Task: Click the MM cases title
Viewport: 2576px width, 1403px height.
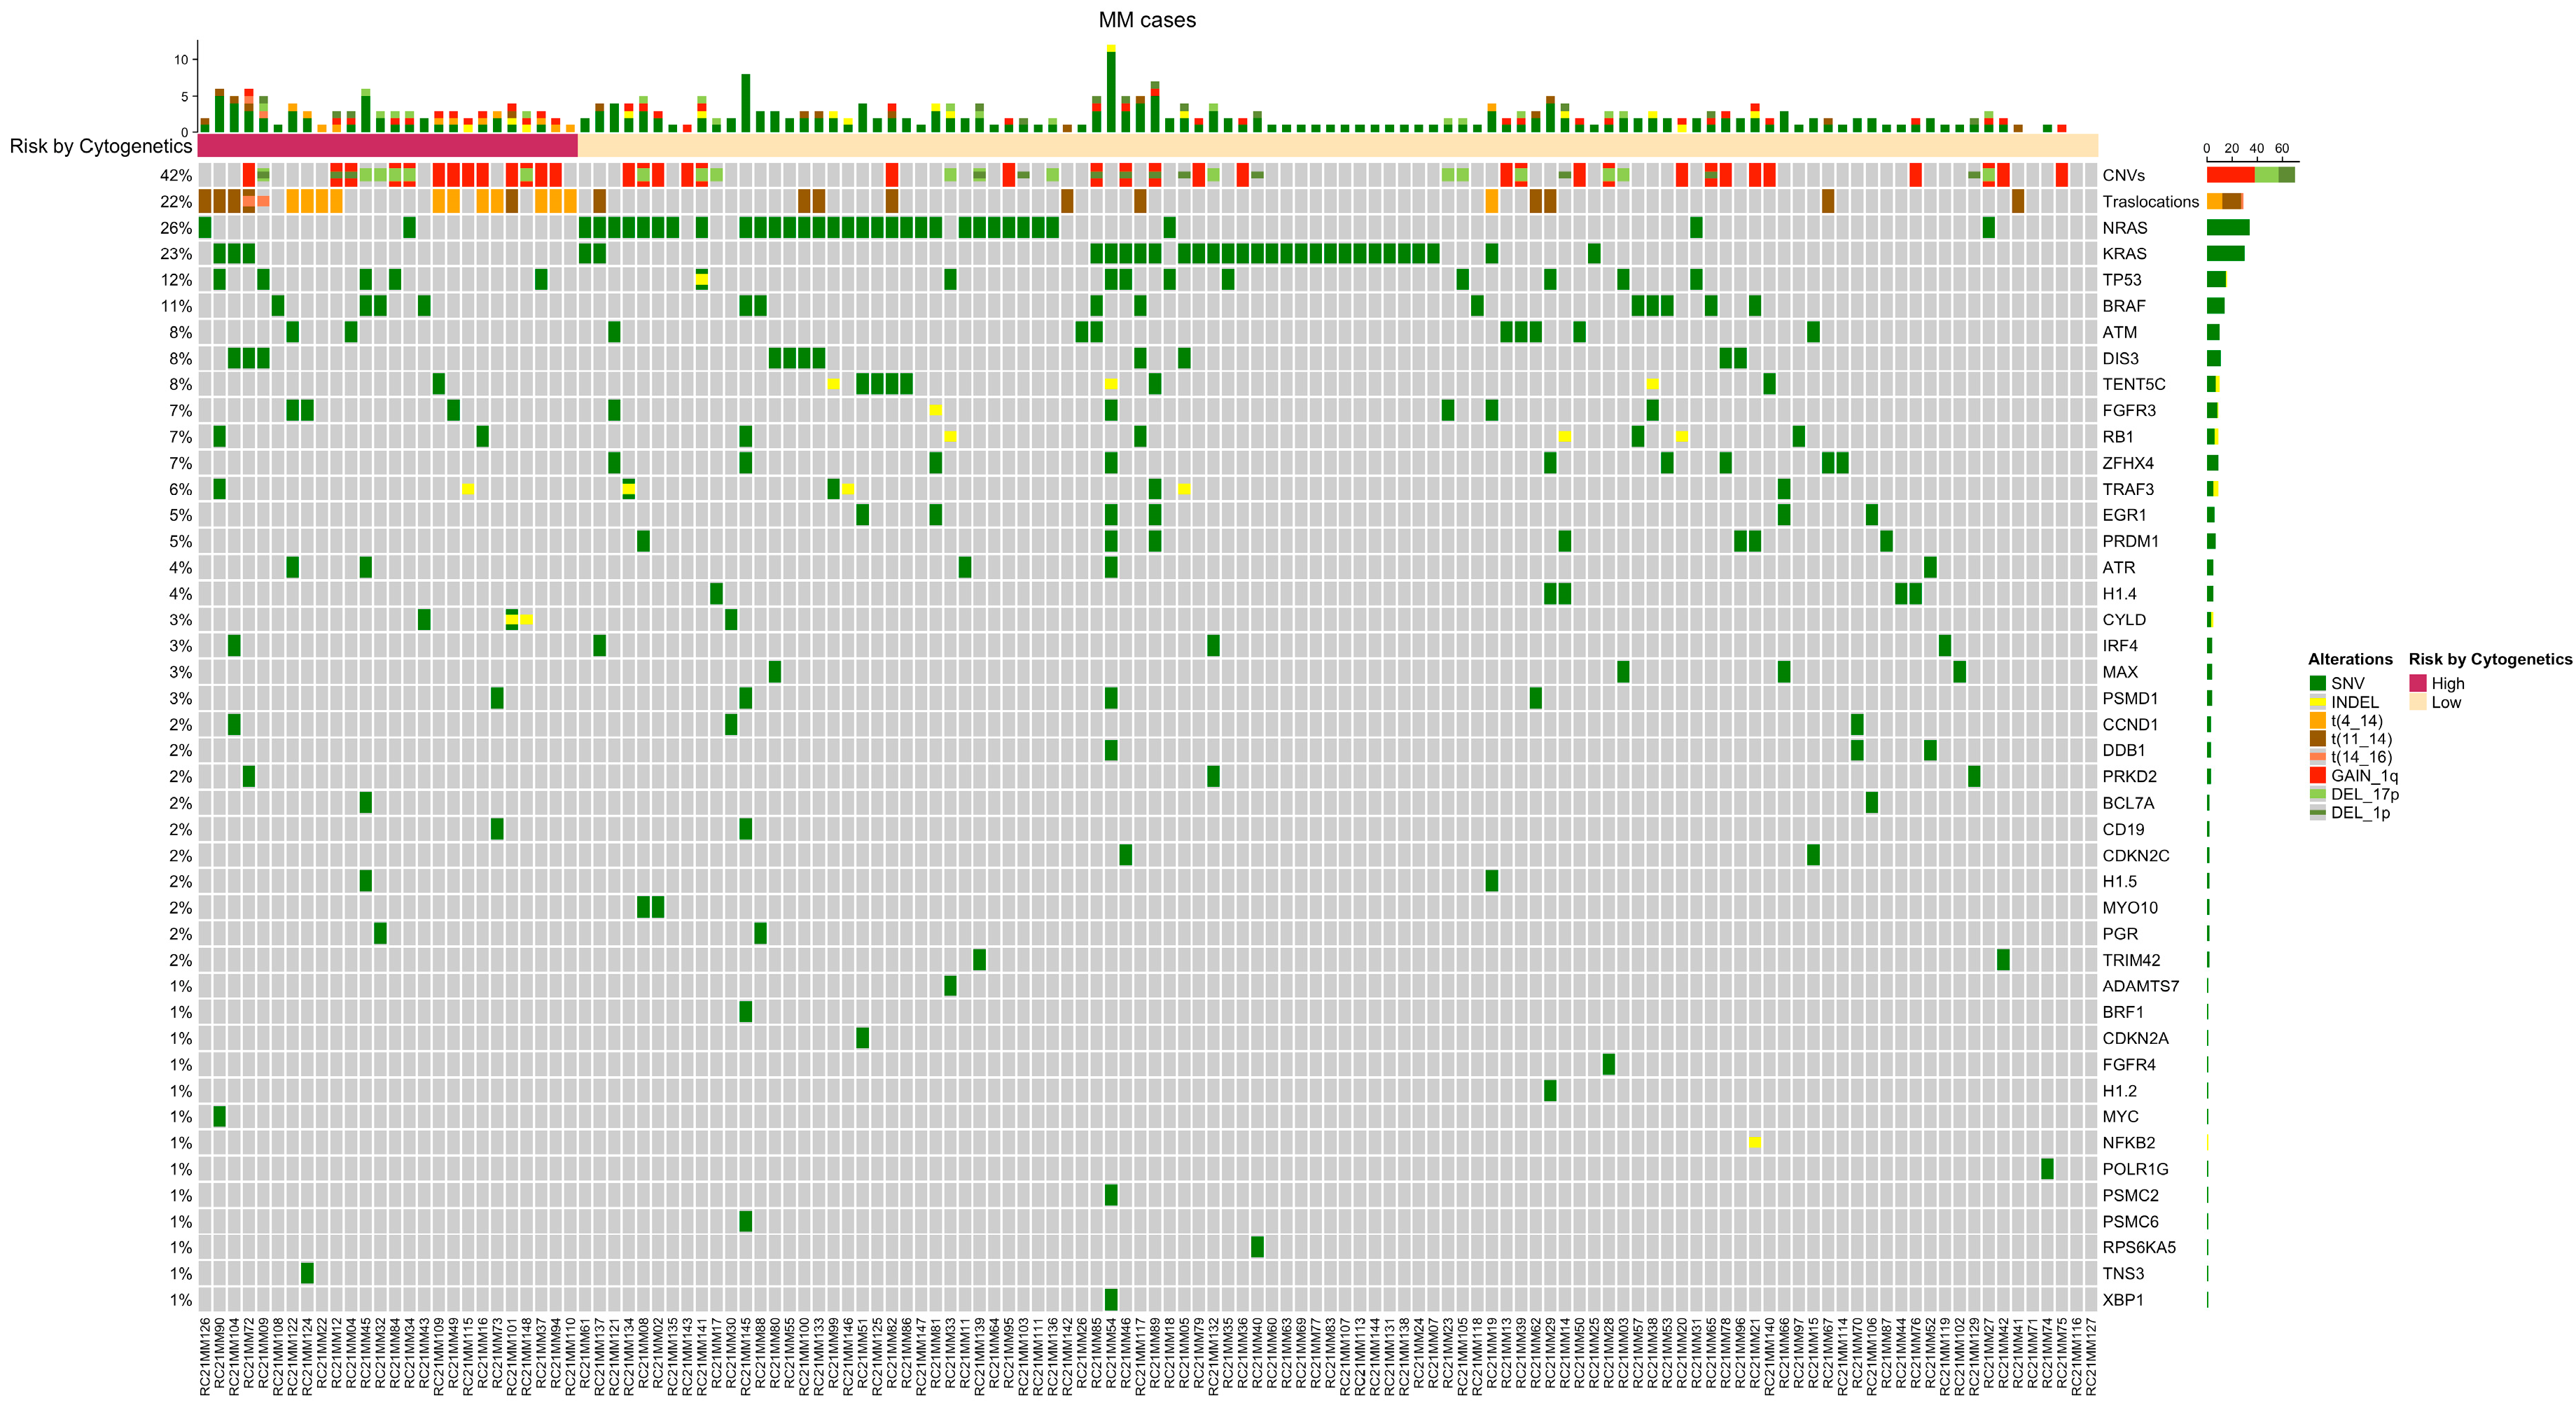Action: pos(1147,20)
